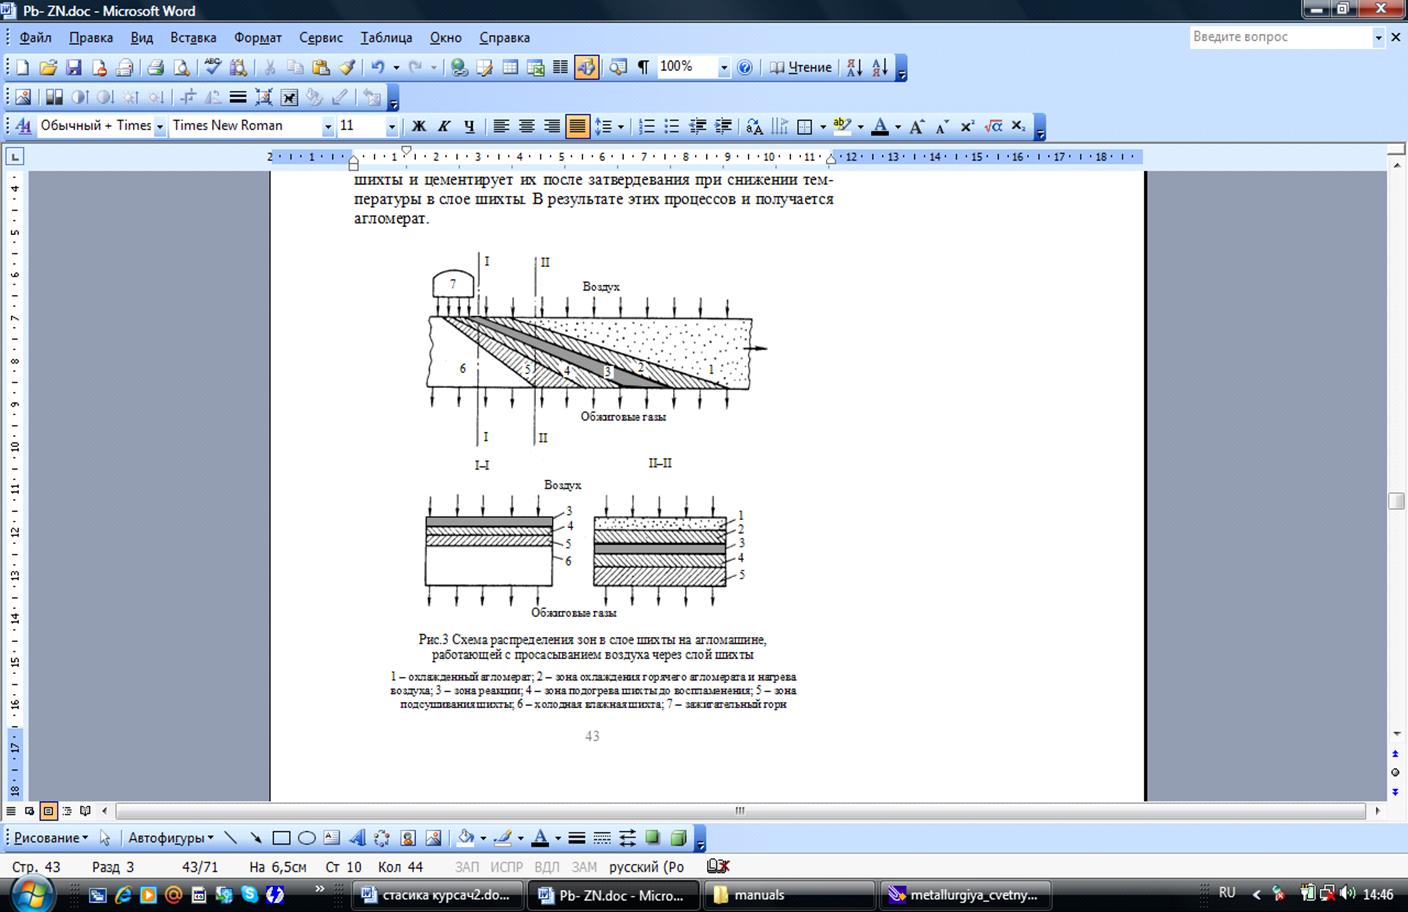Click the Format Painter brush icon

click(x=347, y=68)
